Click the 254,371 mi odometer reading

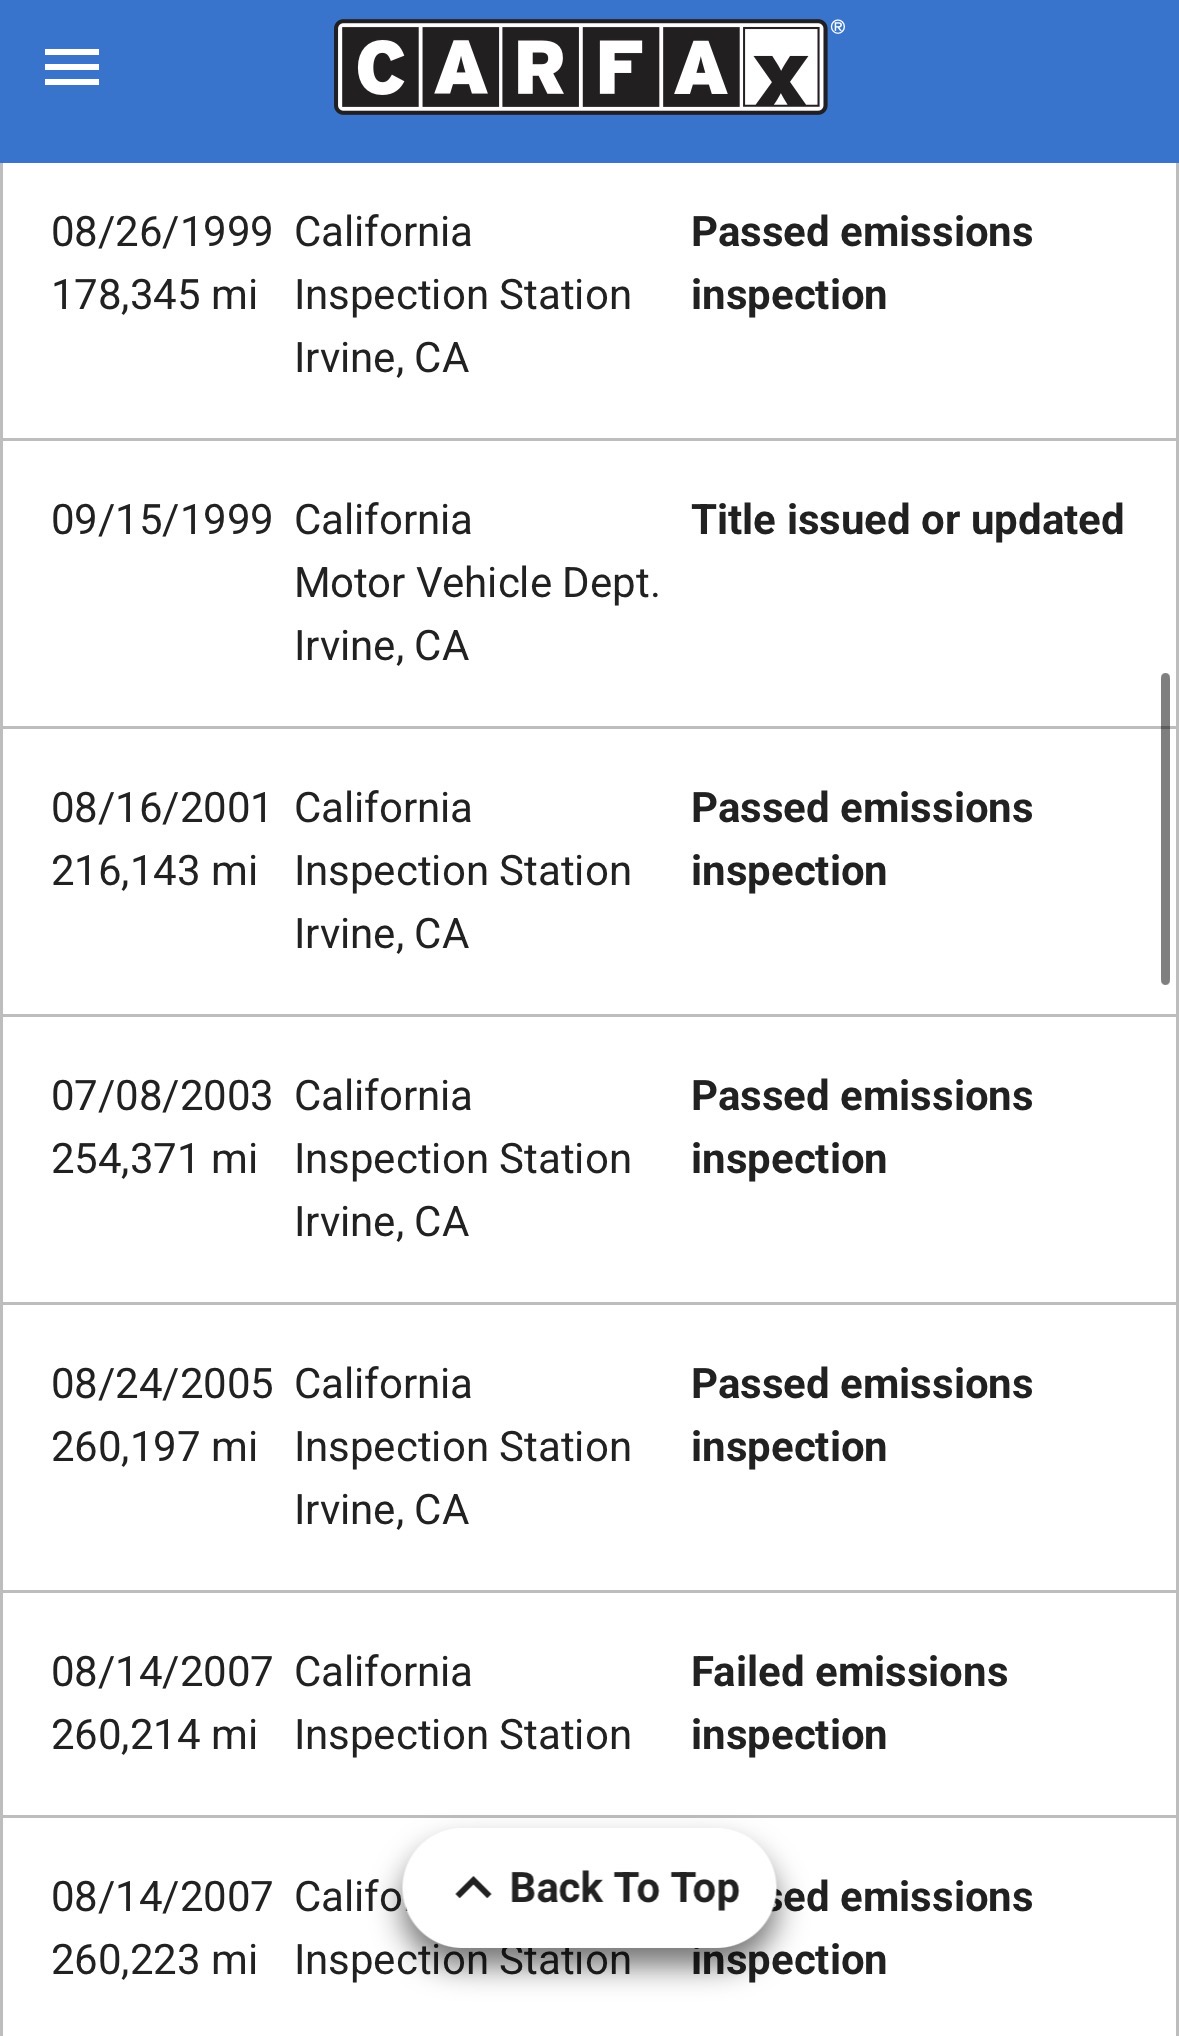pos(155,1159)
